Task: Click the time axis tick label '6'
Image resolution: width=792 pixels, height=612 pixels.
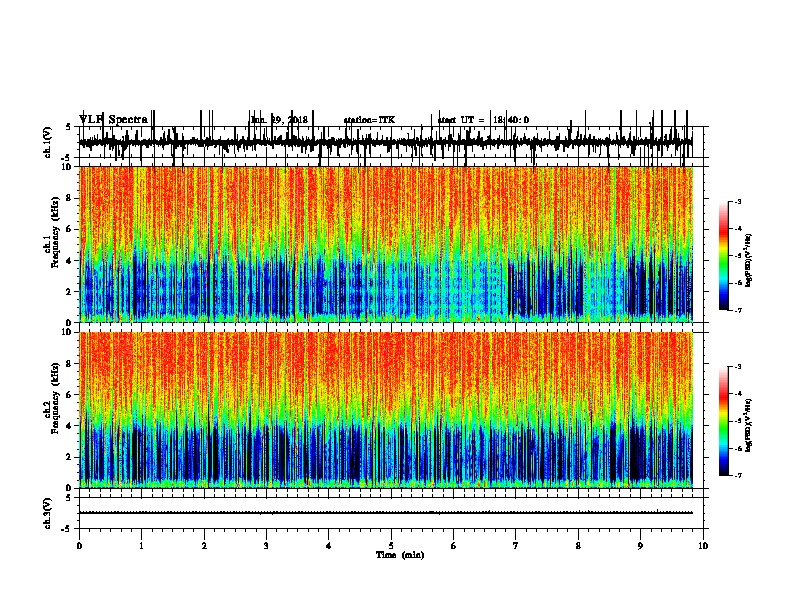Action: pyautogui.click(x=454, y=546)
